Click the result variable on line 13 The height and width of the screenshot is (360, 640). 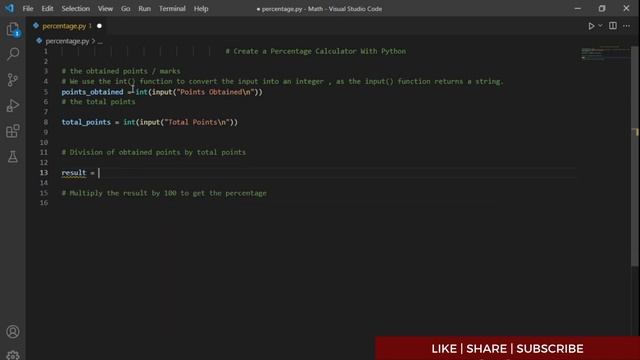pos(74,173)
